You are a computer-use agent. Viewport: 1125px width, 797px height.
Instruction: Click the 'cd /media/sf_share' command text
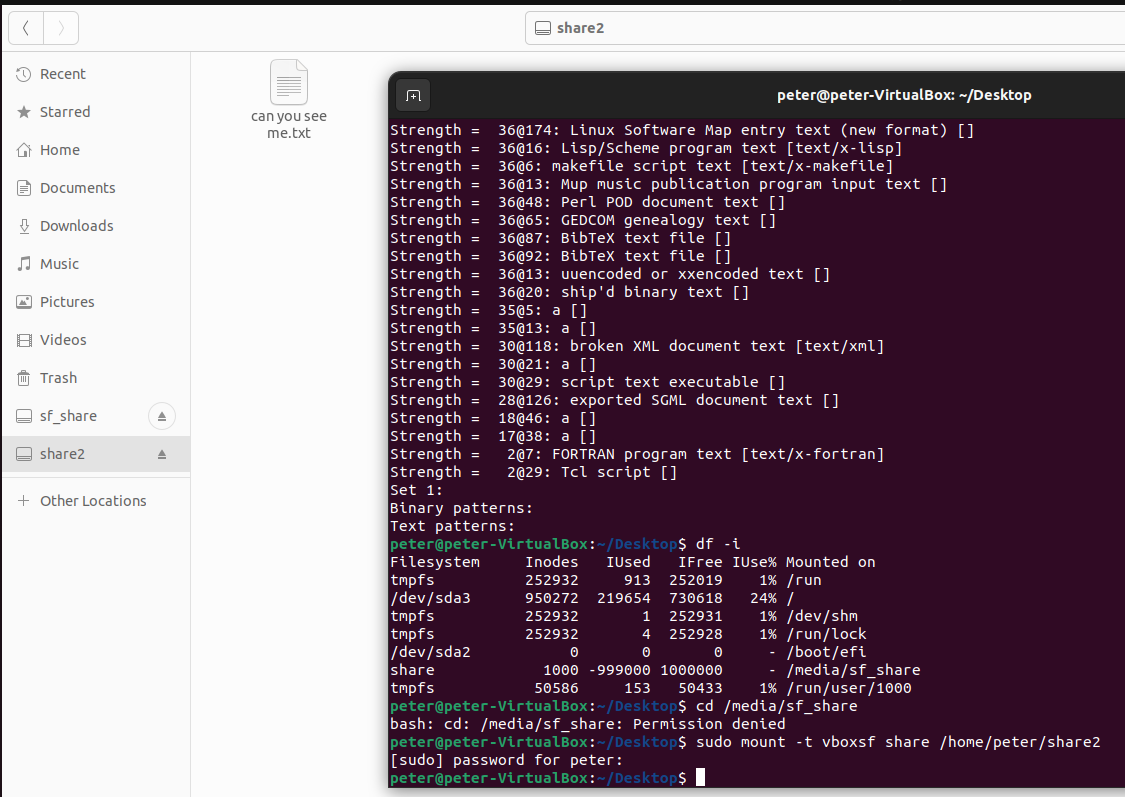[776, 706]
